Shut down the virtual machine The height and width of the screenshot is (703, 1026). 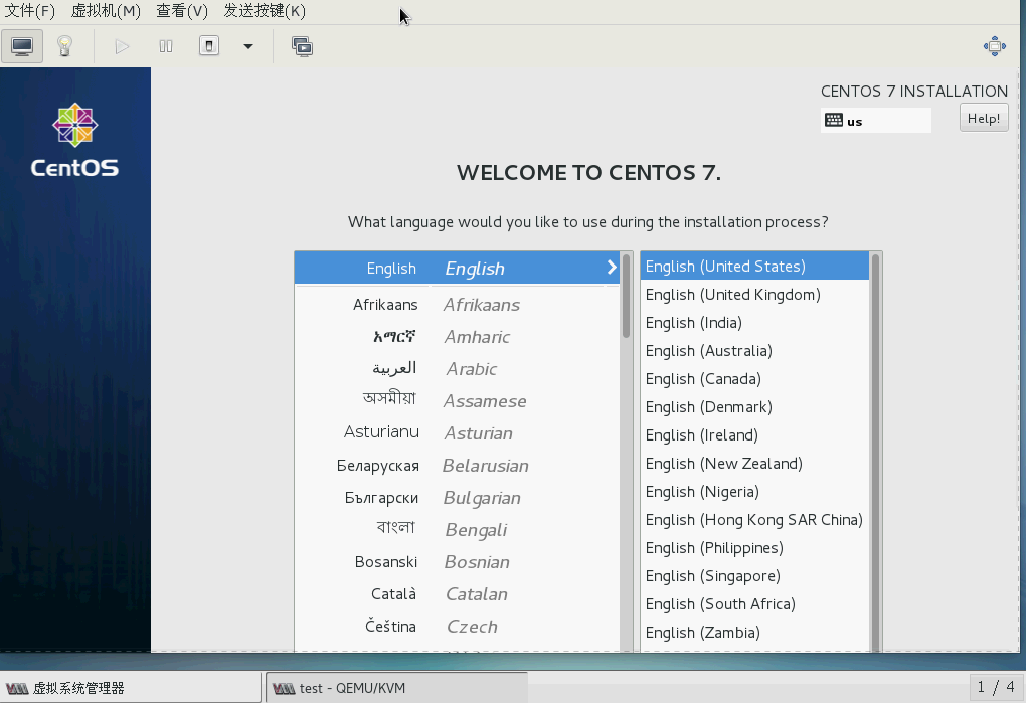tap(209, 46)
